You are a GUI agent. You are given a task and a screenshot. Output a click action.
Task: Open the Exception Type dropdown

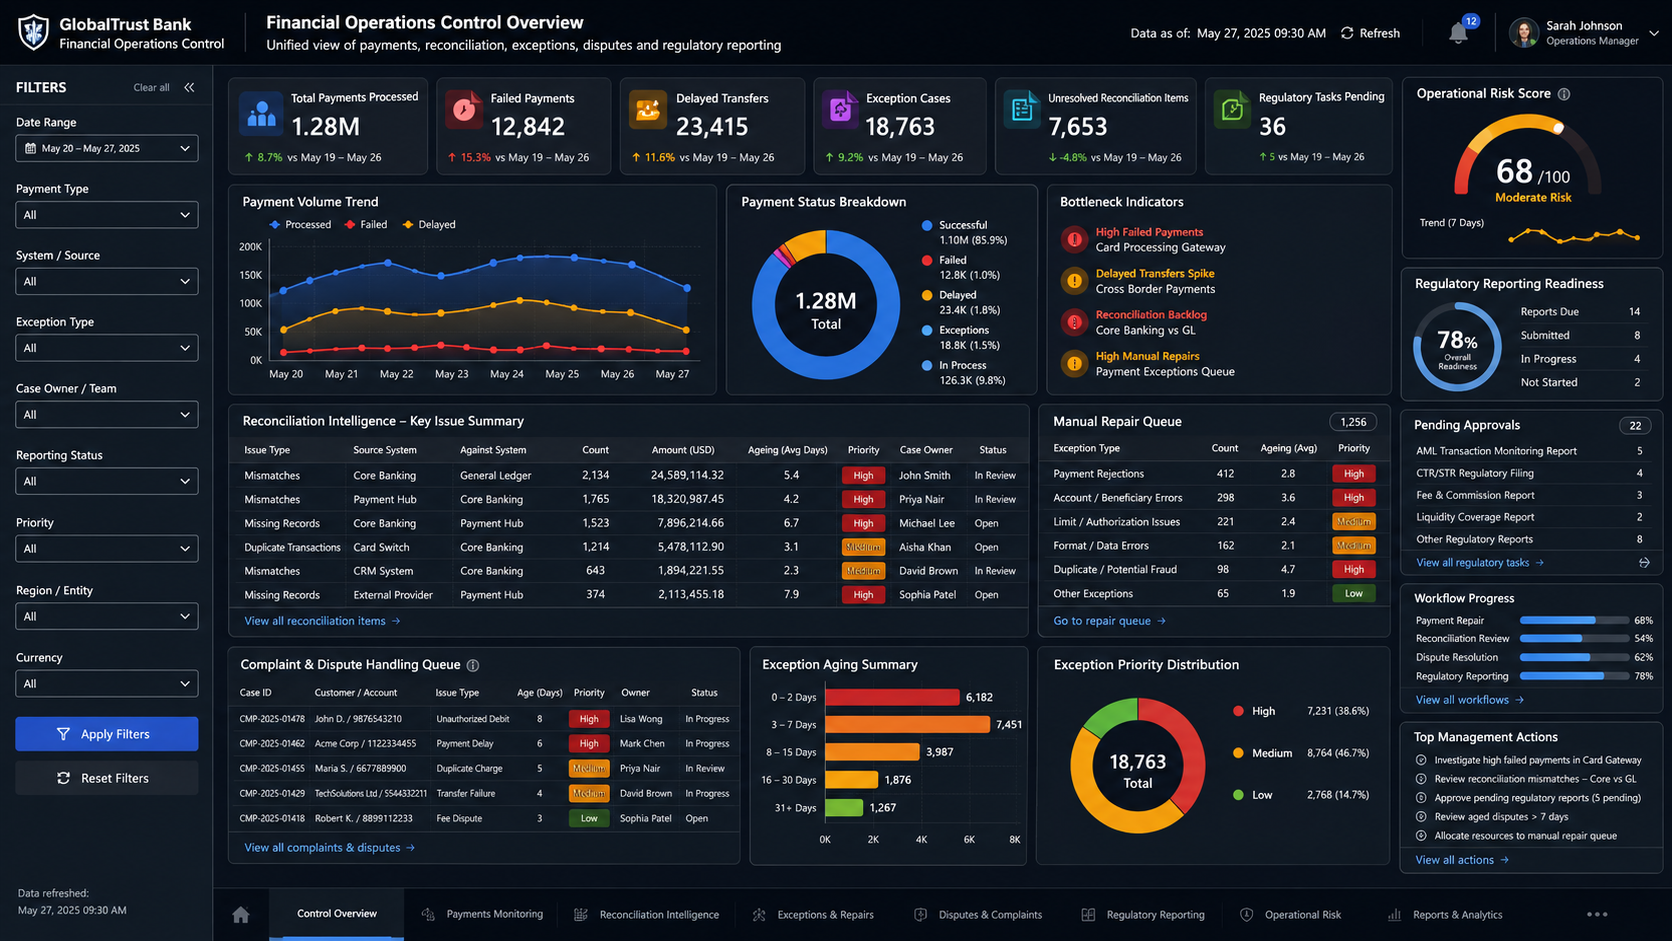107,348
